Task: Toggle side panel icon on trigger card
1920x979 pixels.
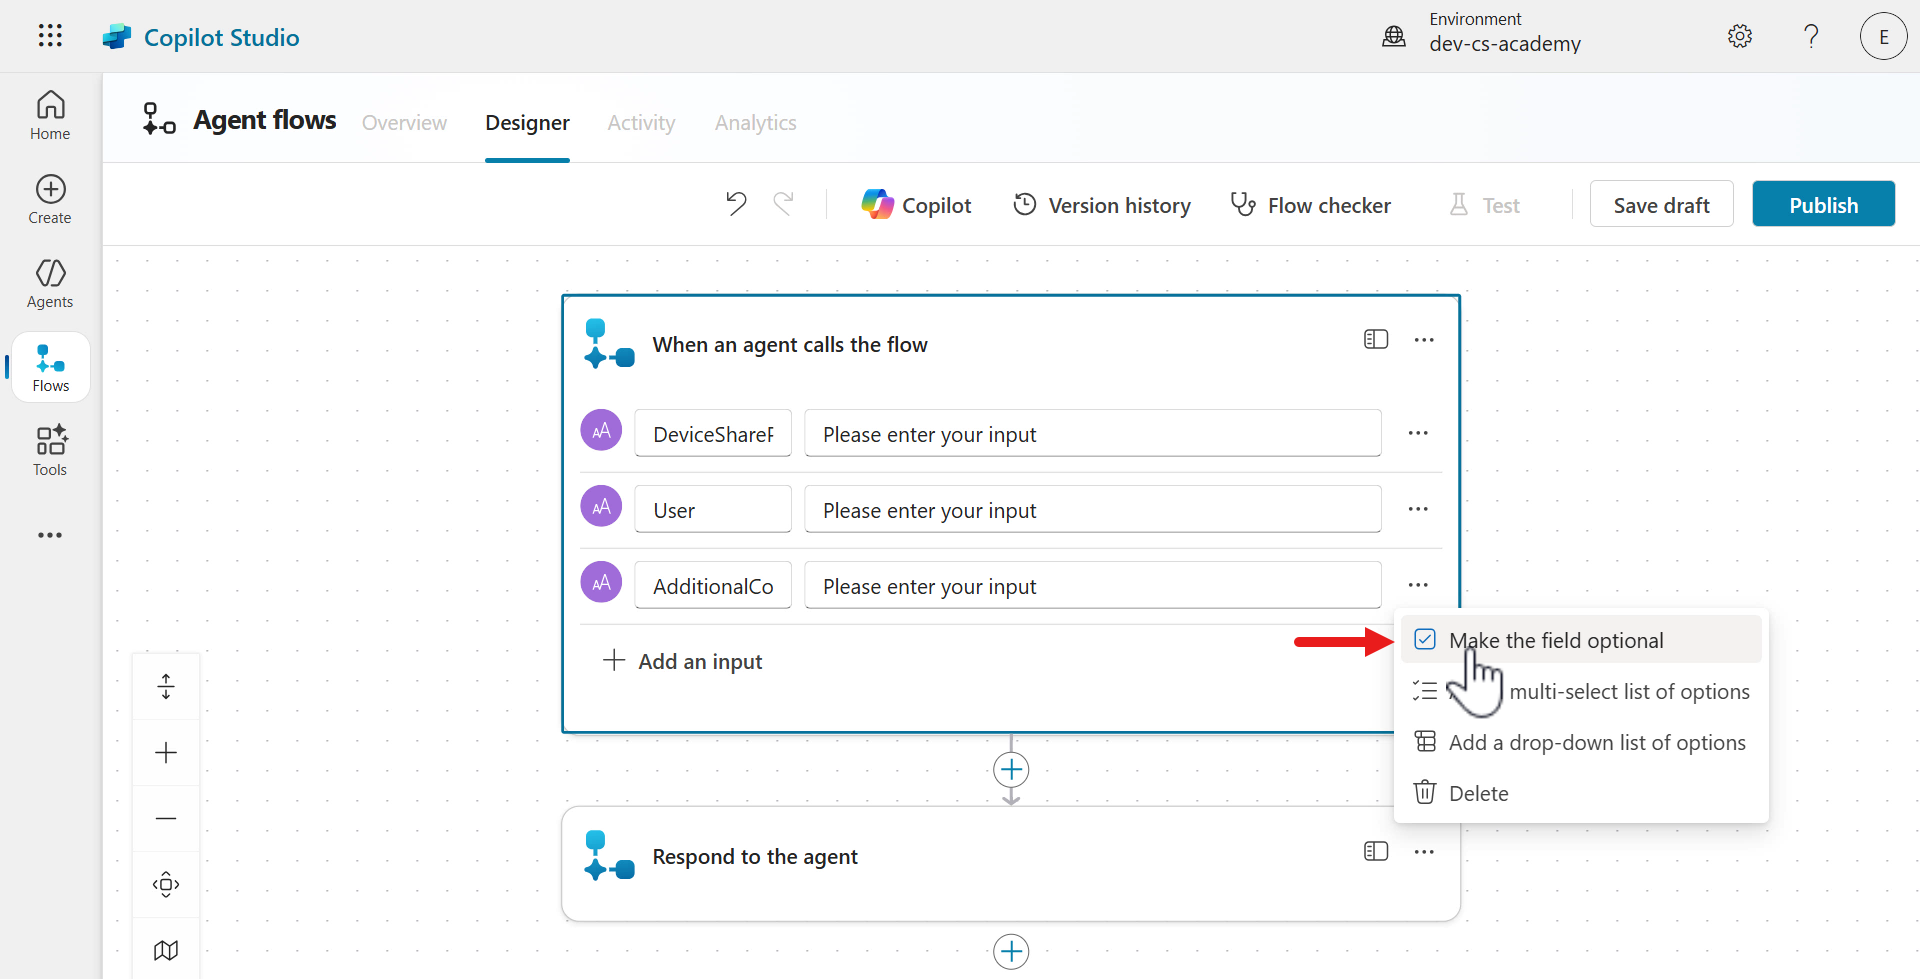Action: pyautogui.click(x=1376, y=340)
